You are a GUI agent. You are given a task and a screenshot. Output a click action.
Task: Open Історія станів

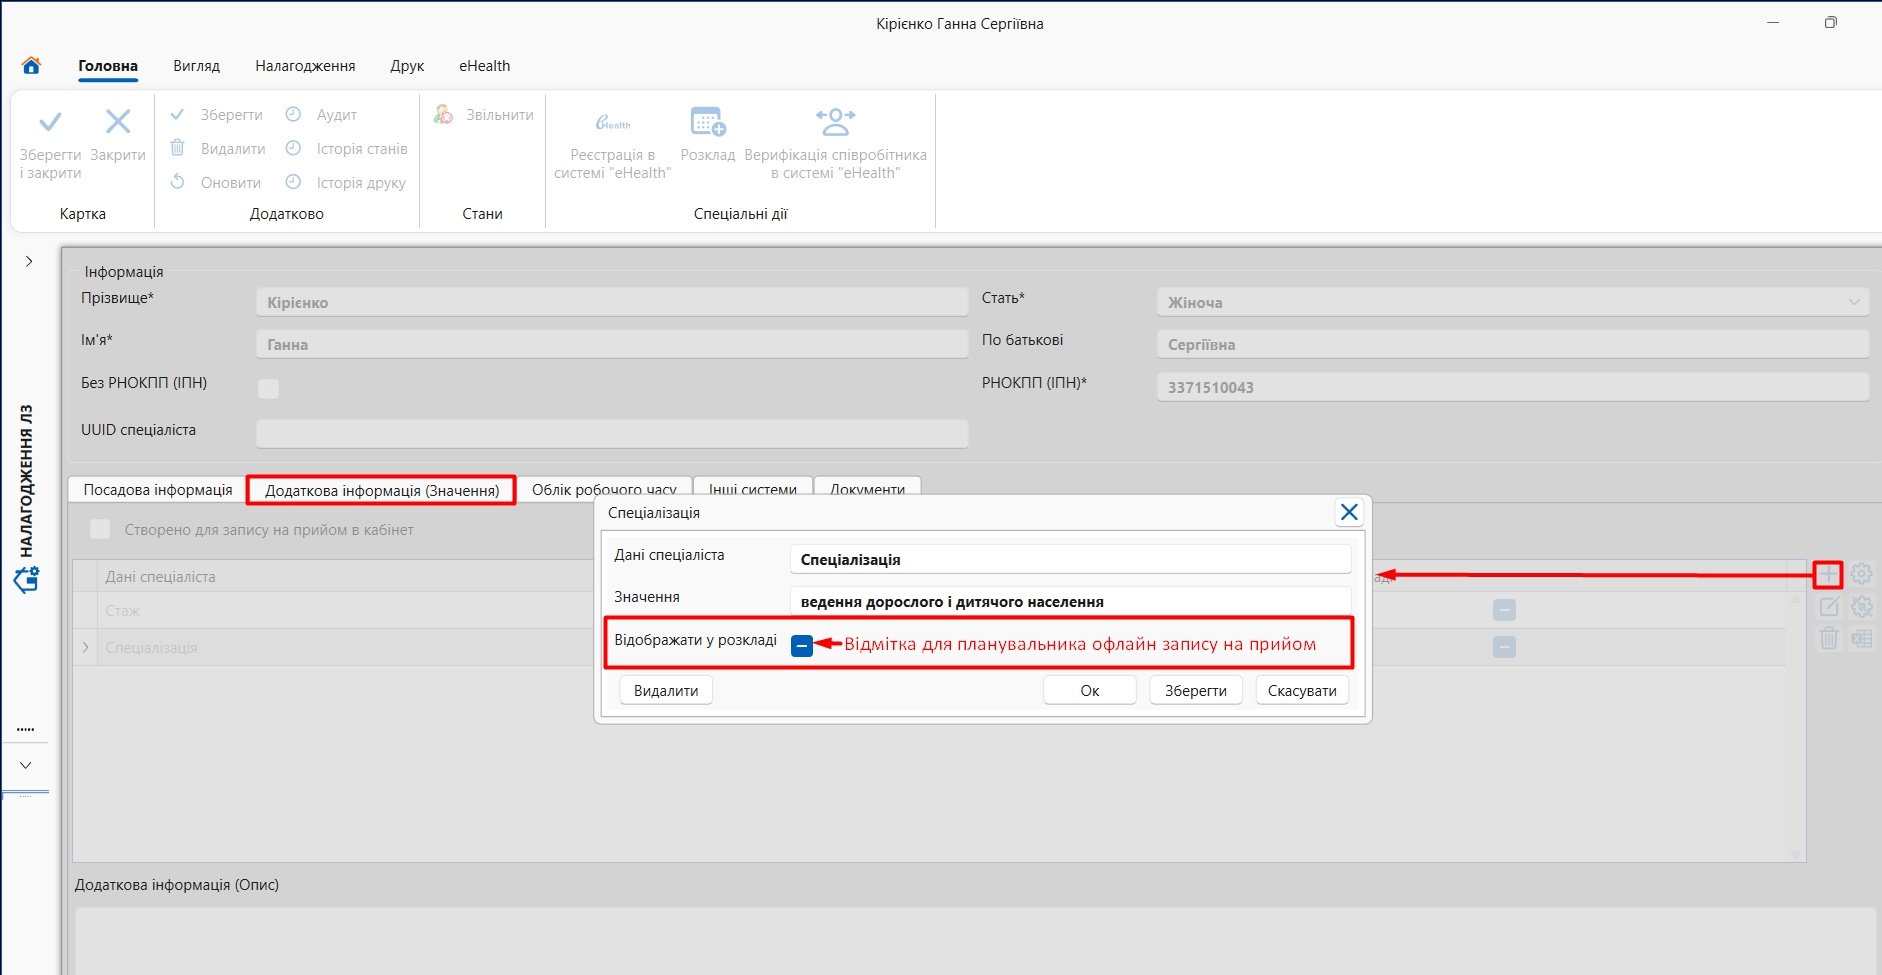pyautogui.click(x=346, y=149)
